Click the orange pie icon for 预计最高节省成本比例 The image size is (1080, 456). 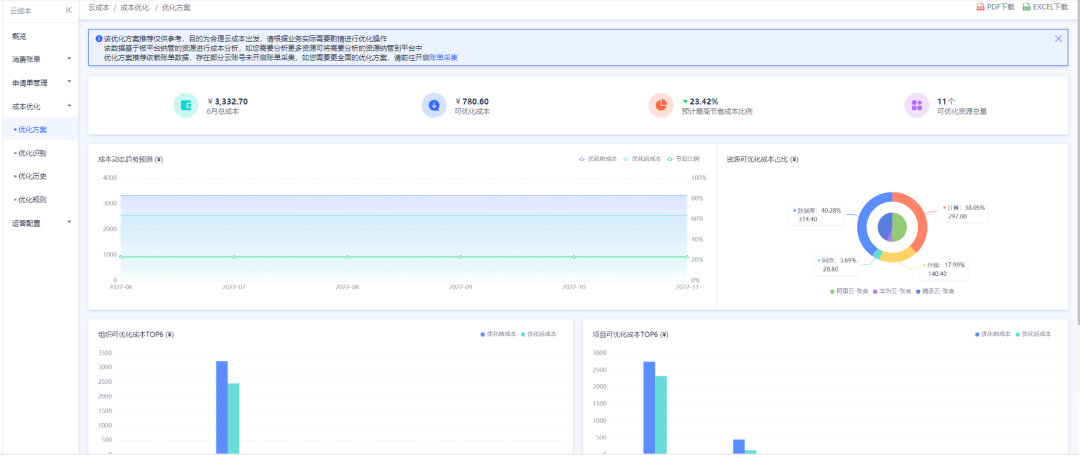coord(661,105)
